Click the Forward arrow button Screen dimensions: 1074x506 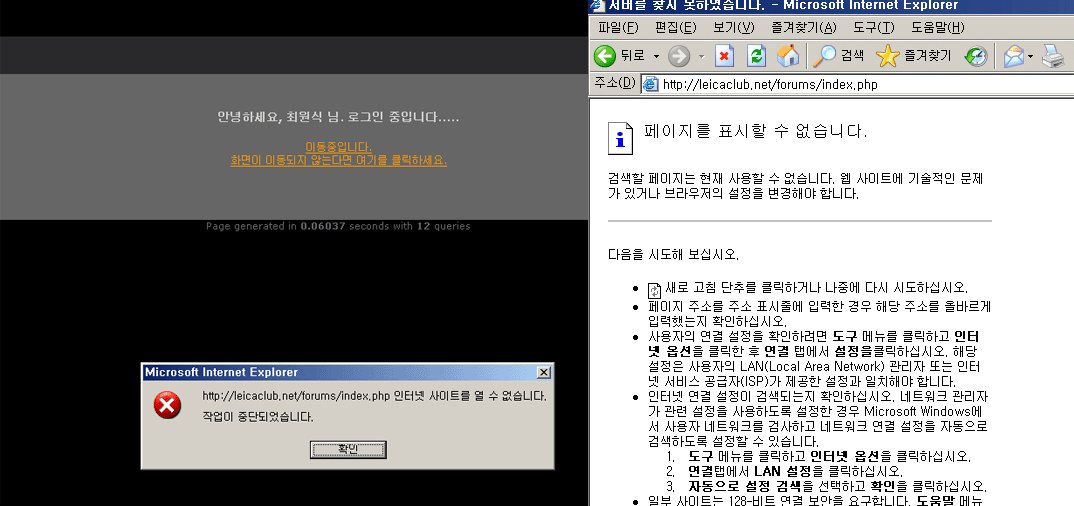click(x=679, y=56)
